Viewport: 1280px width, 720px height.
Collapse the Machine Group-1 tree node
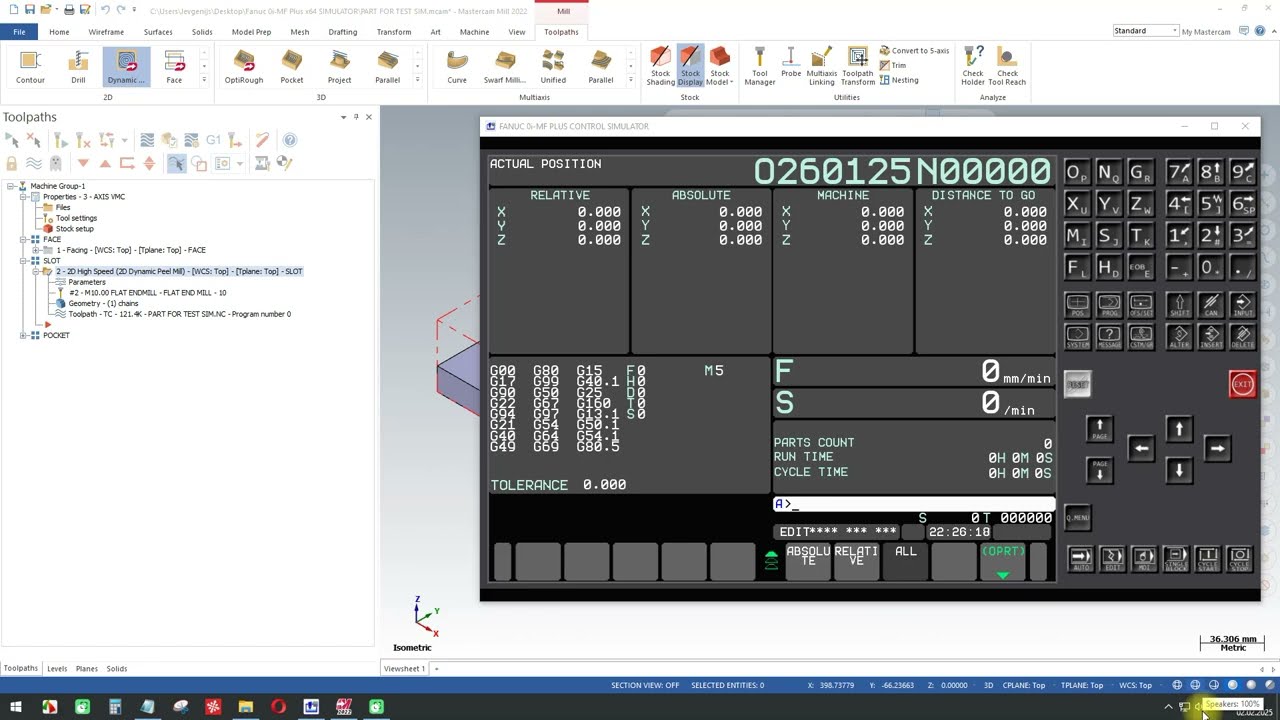click(10, 186)
